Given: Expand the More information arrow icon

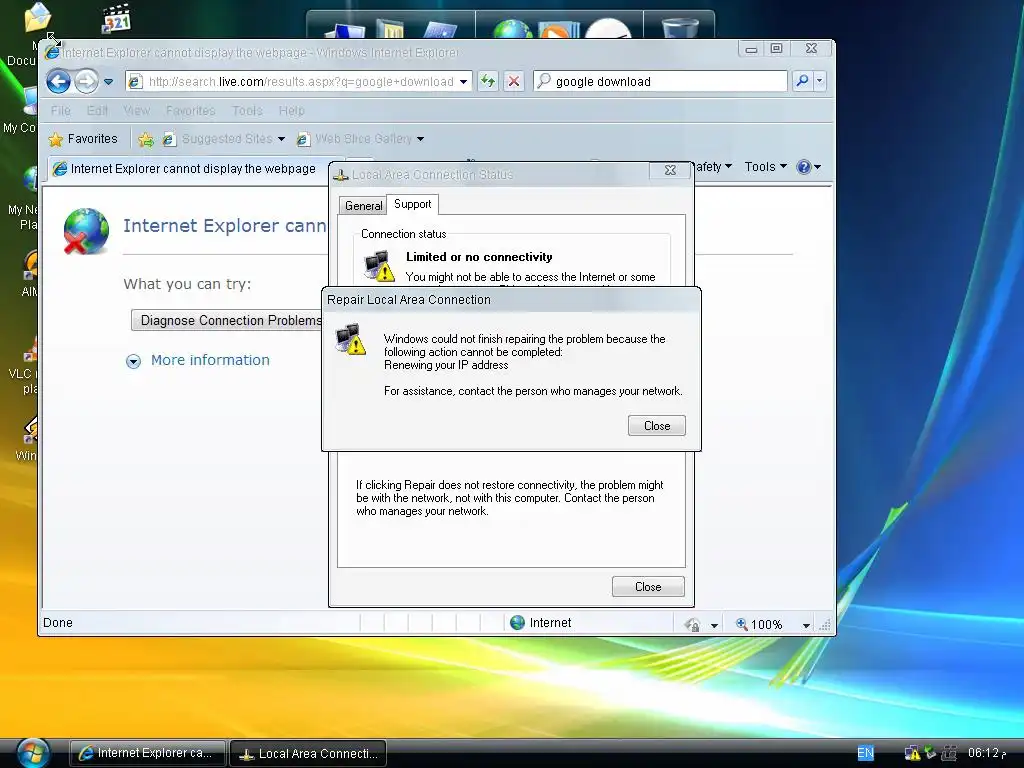Looking at the screenshot, I should [x=133, y=361].
